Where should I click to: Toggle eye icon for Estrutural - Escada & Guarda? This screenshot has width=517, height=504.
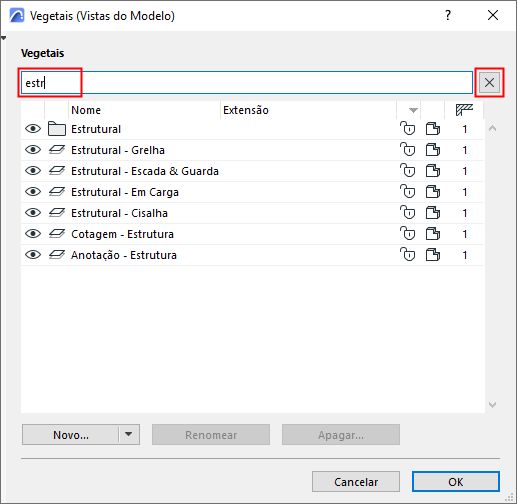(33, 171)
